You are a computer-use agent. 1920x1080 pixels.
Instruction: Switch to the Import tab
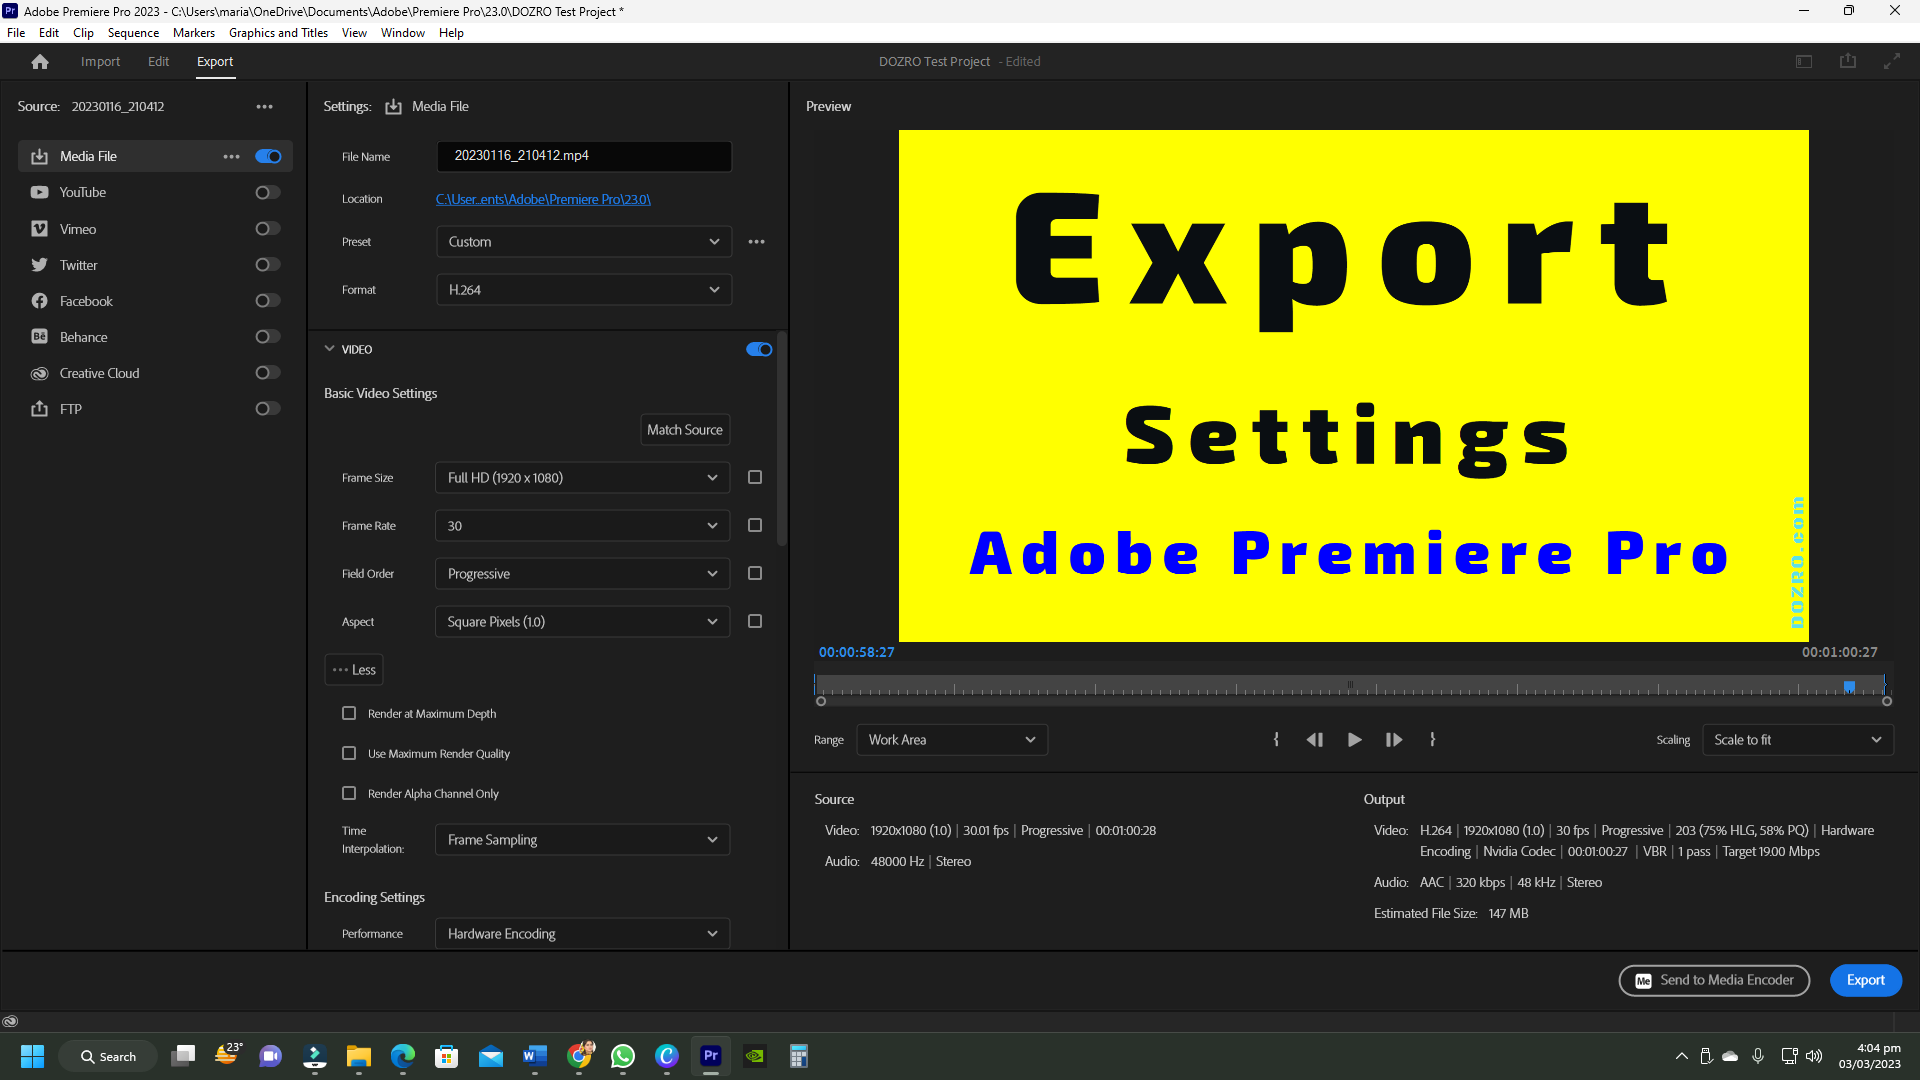(100, 61)
